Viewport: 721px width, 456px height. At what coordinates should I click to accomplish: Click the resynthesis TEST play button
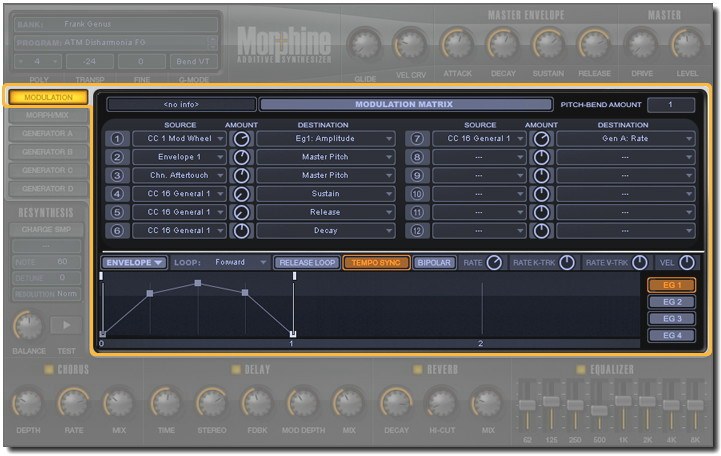point(66,325)
